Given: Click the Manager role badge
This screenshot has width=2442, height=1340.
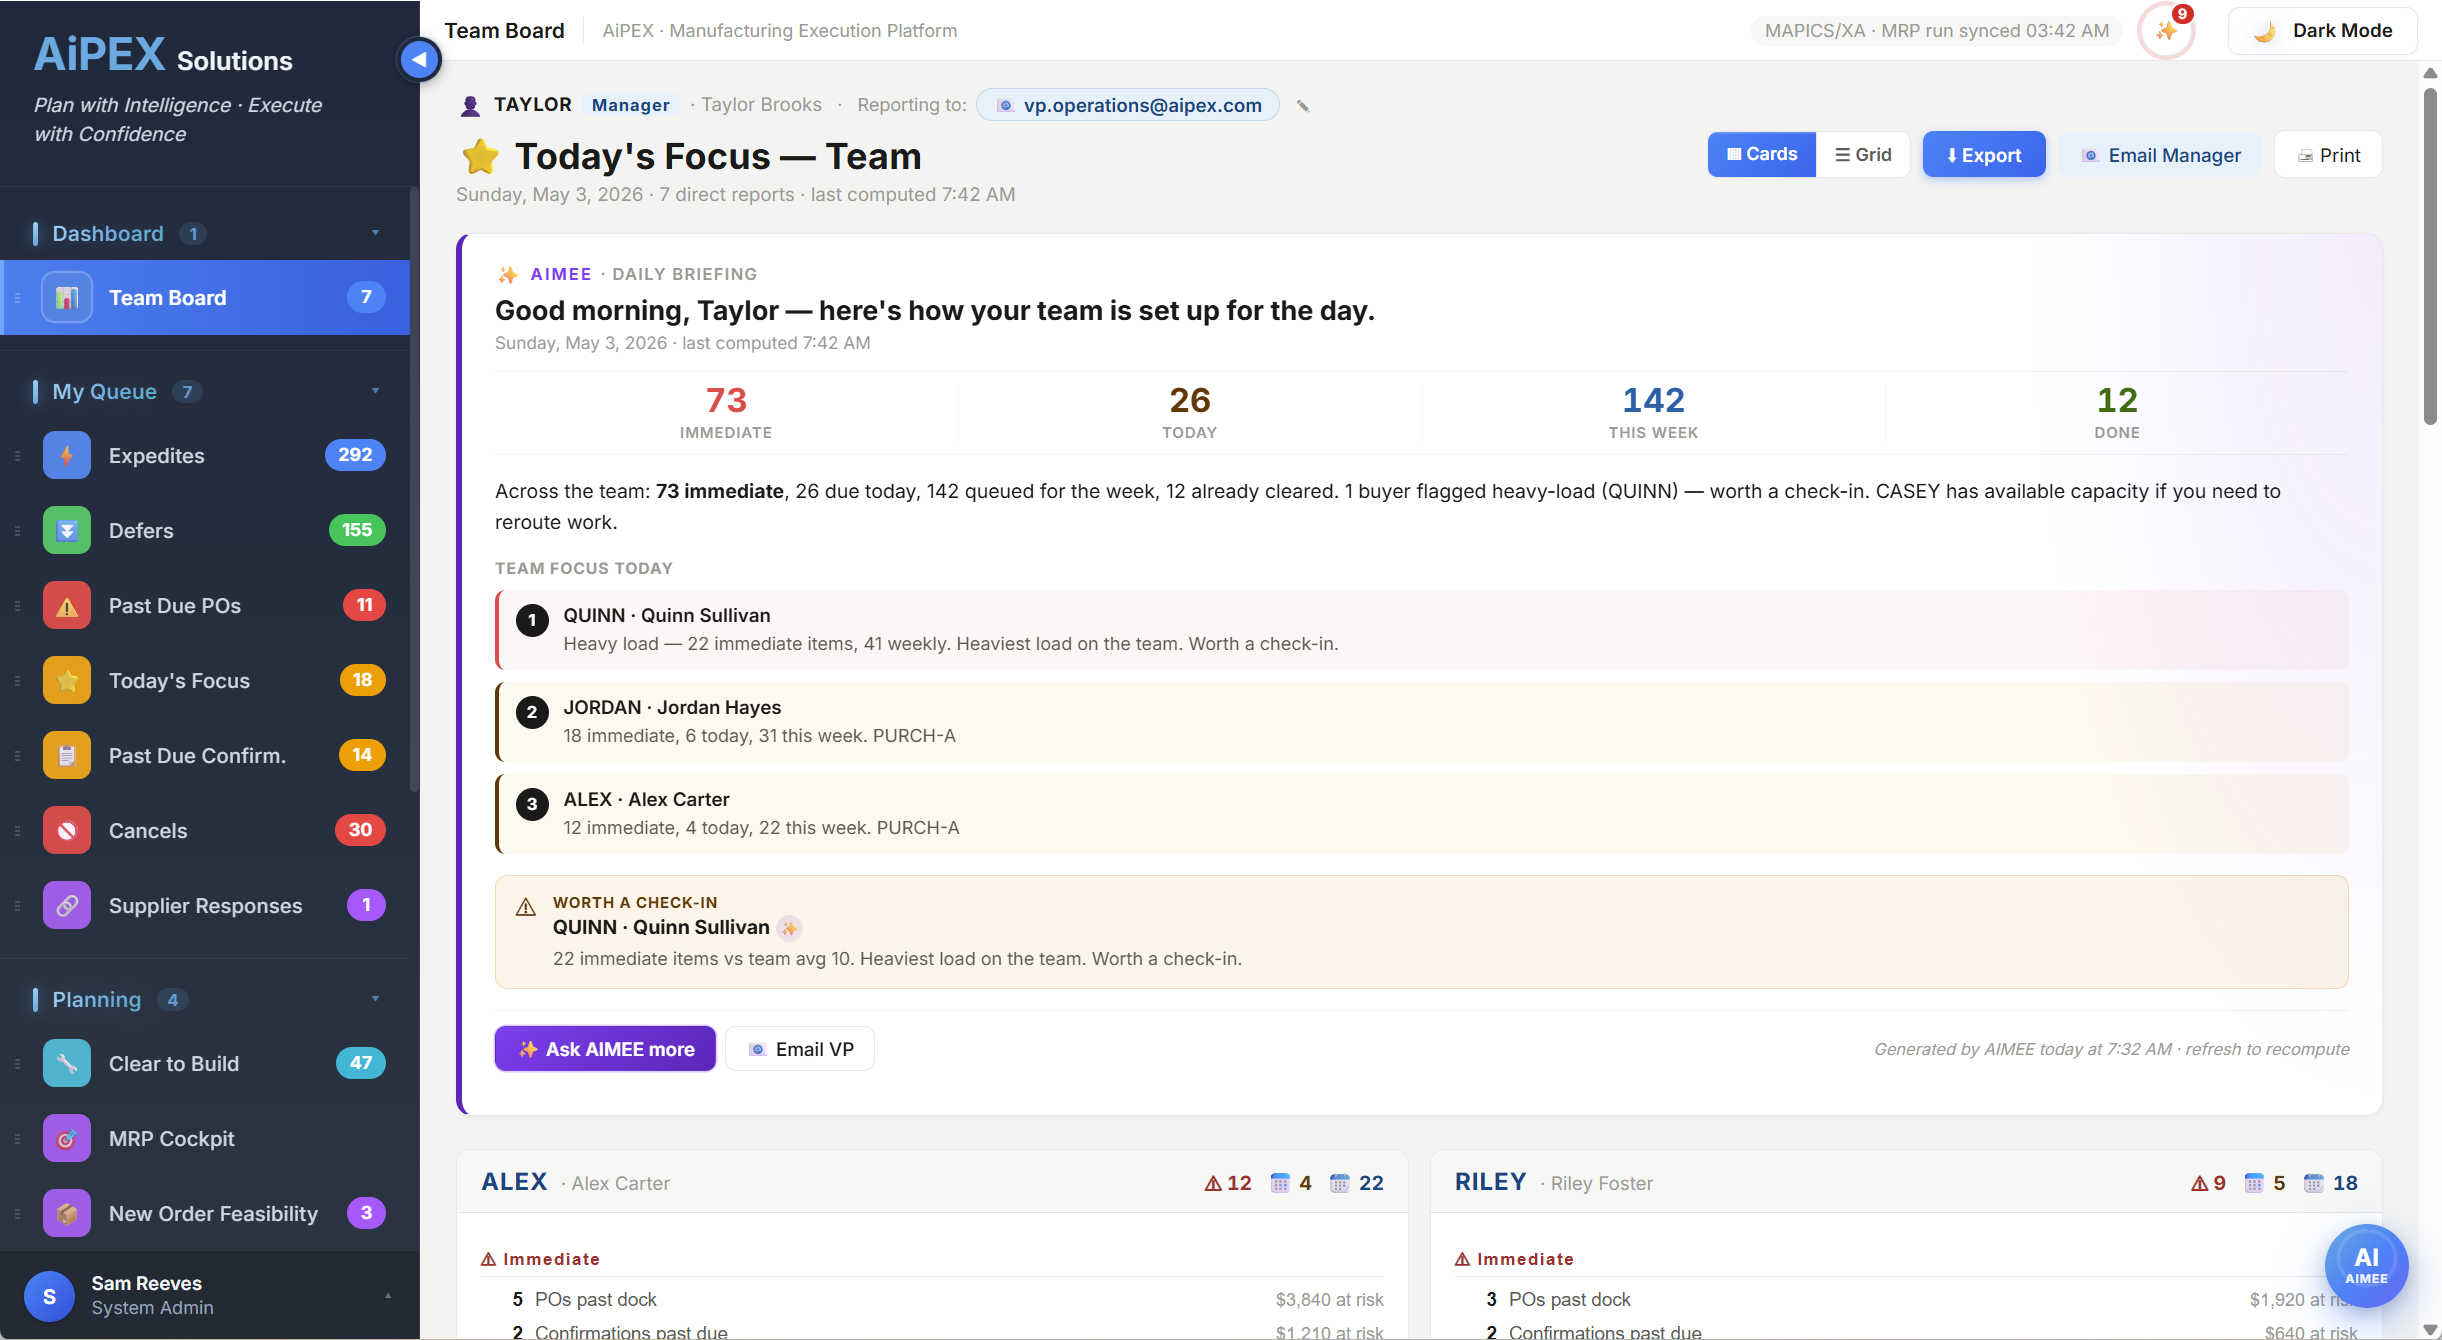Looking at the screenshot, I should (630, 105).
